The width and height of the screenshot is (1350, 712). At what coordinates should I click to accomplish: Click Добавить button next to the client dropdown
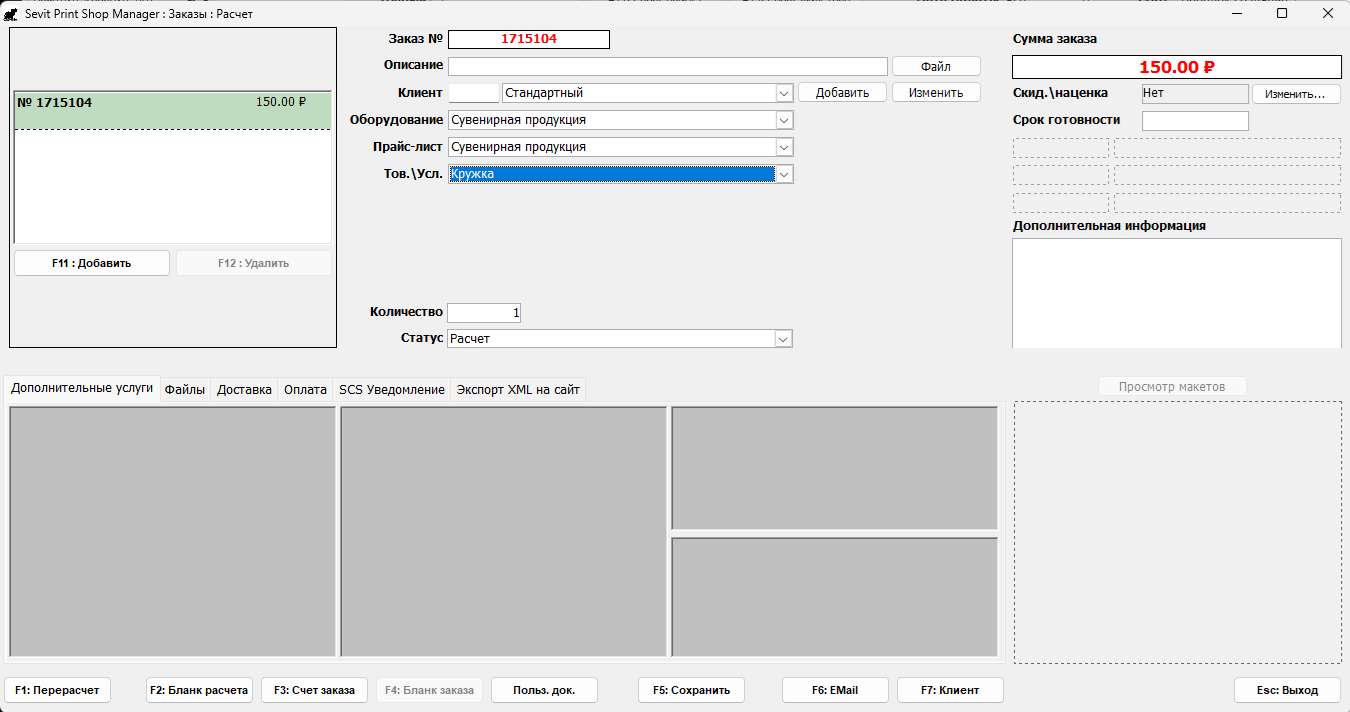[842, 93]
